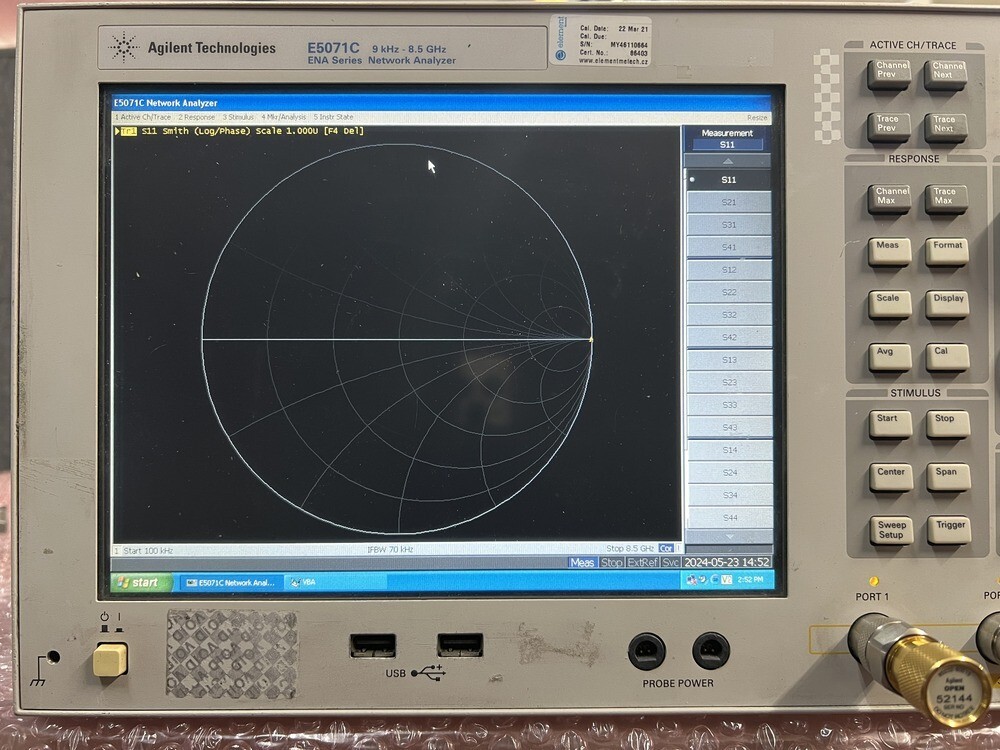Image resolution: width=1000 pixels, height=750 pixels.
Task: Click Stop 8.5 GHz in status bar
Action: pyautogui.click(x=629, y=548)
